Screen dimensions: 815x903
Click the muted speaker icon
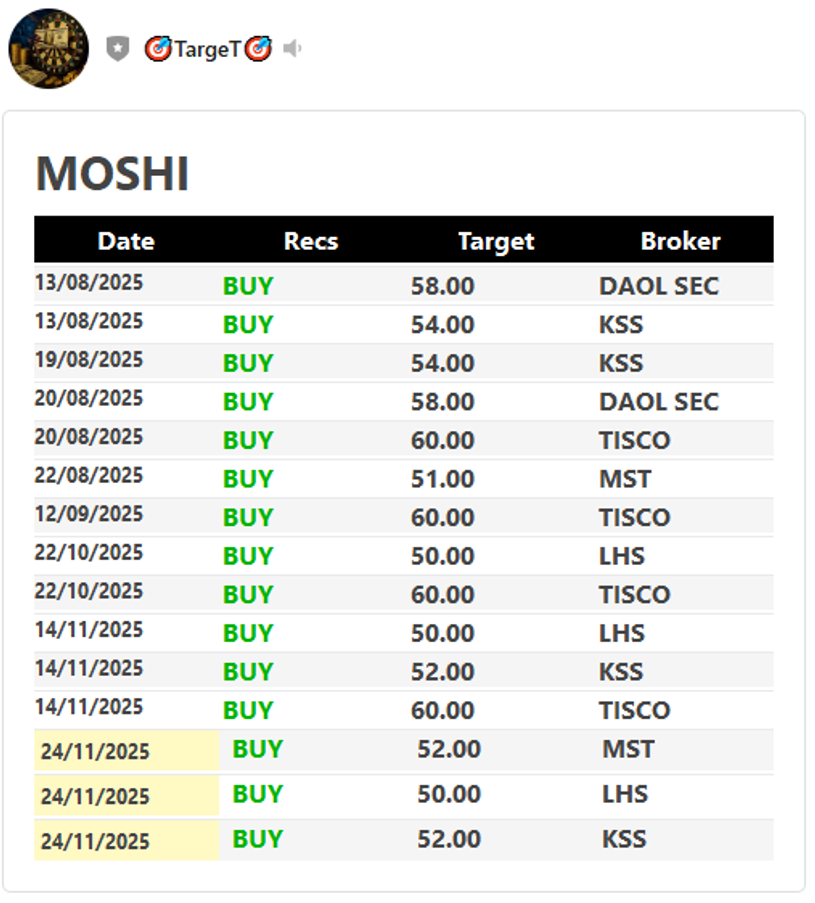(x=292, y=48)
